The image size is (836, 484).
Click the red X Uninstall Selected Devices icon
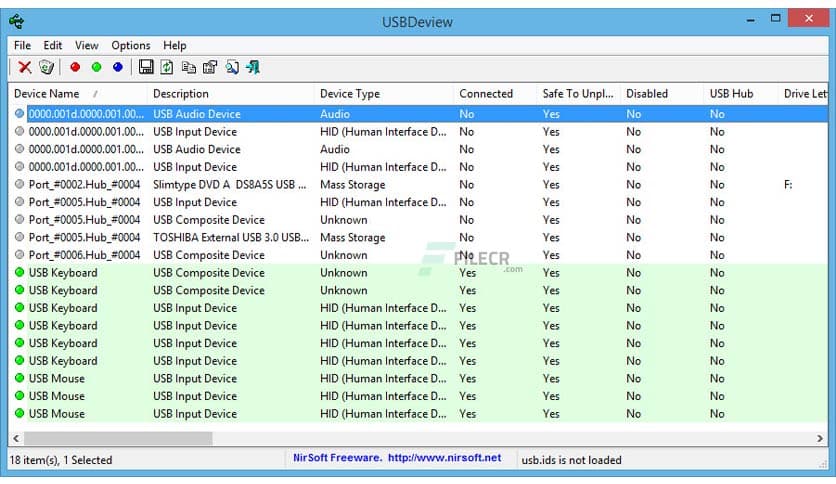point(25,67)
